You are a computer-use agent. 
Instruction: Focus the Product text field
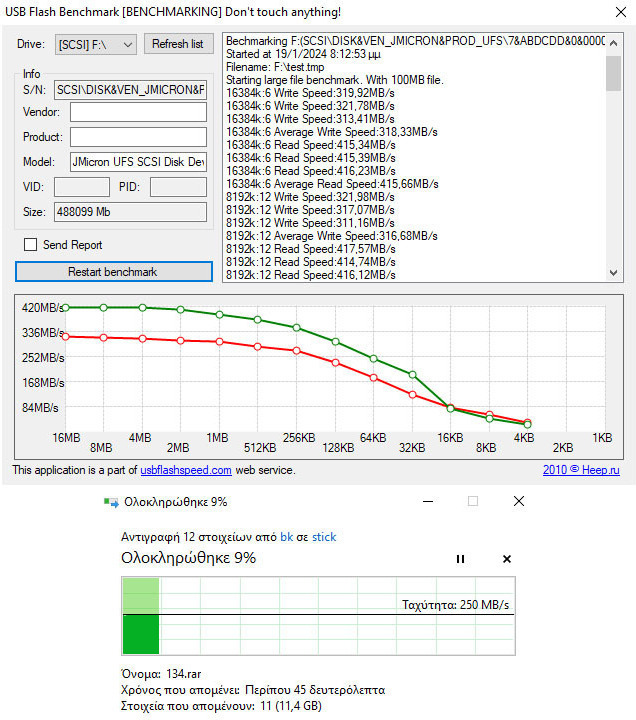138,137
